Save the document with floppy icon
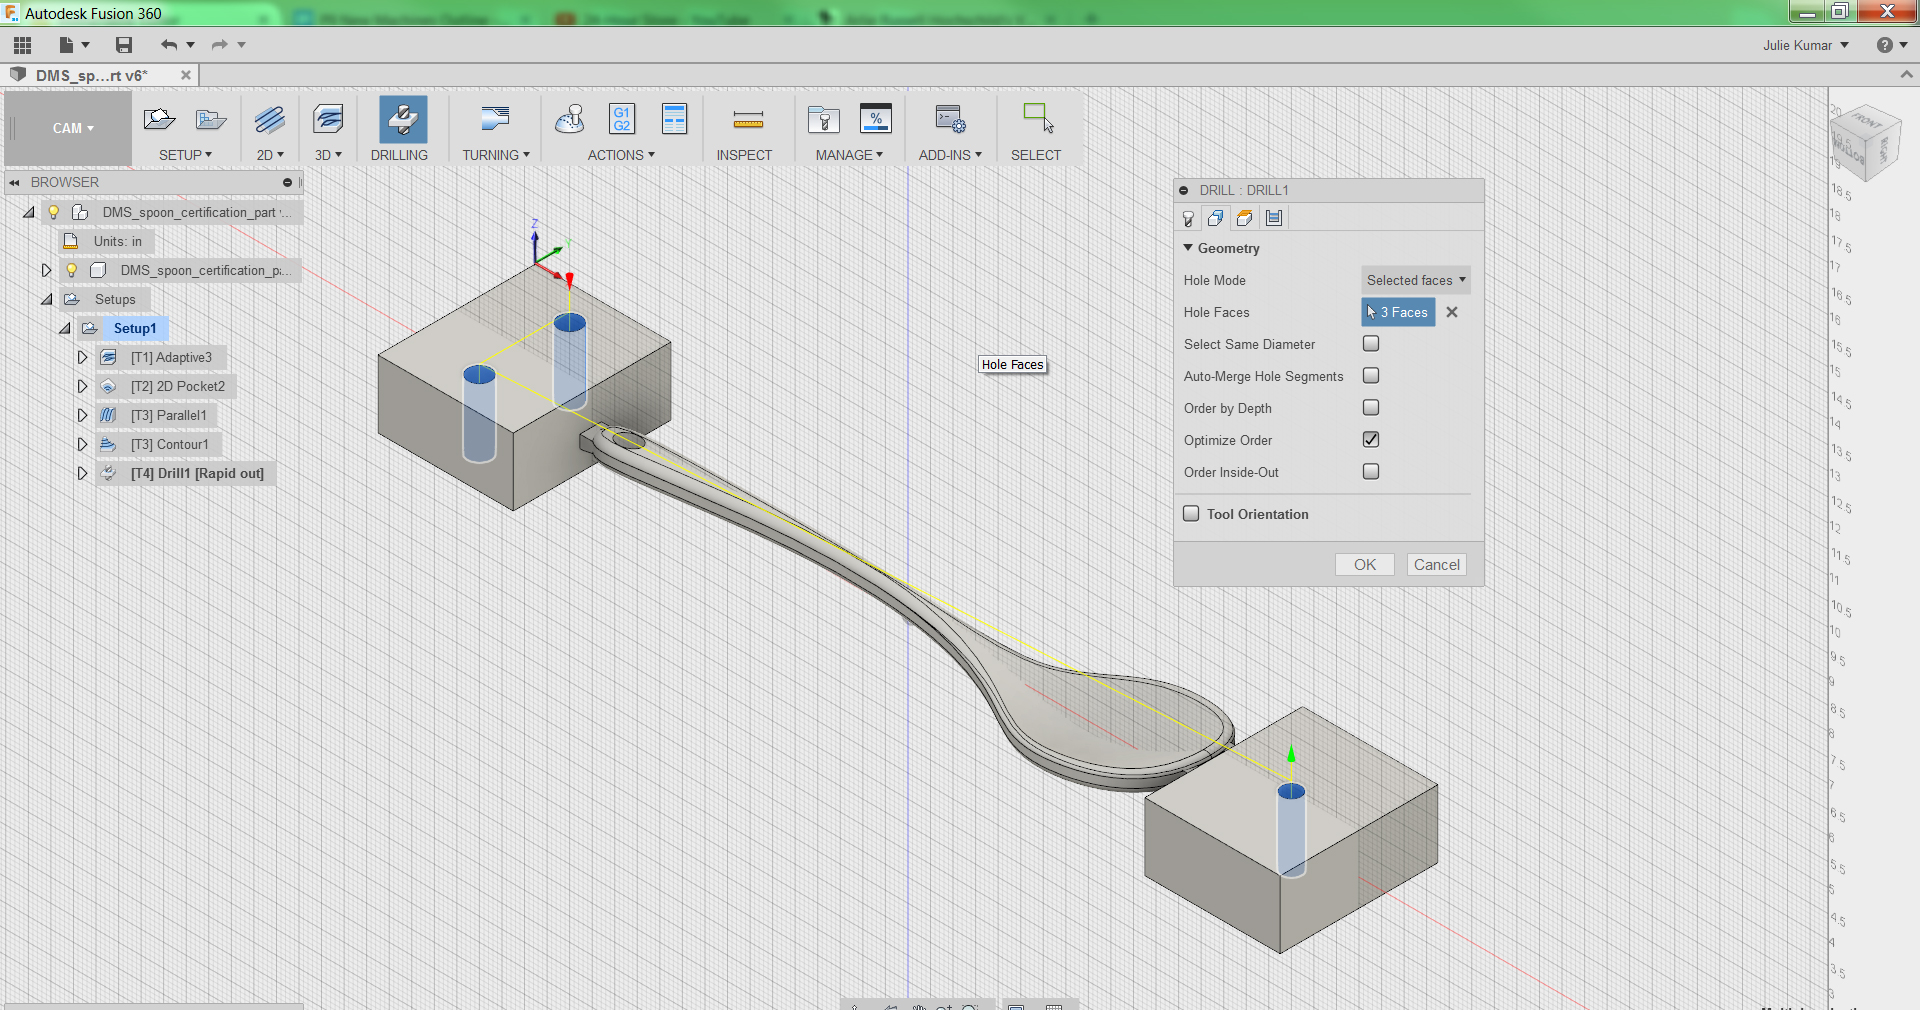The width and height of the screenshot is (1920, 1010). pos(124,45)
